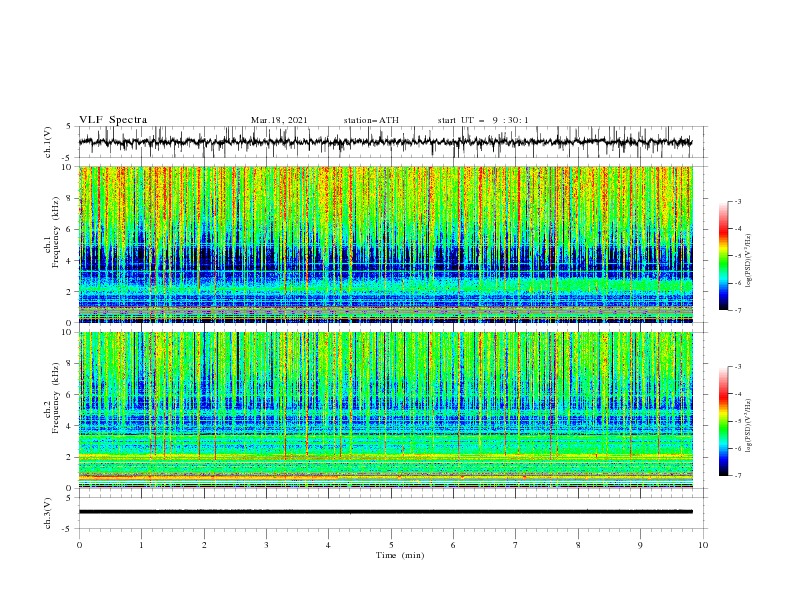792x612 pixels.
Task: Click the lower colorbar's "log(PSD)(V²/Hz)" label
Action: [x=749, y=425]
